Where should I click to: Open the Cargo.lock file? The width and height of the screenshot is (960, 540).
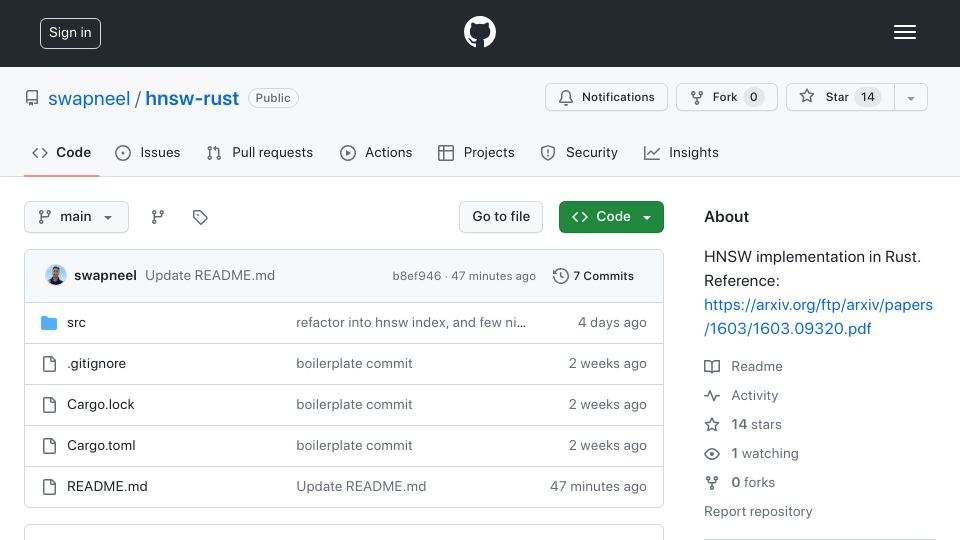coord(100,405)
